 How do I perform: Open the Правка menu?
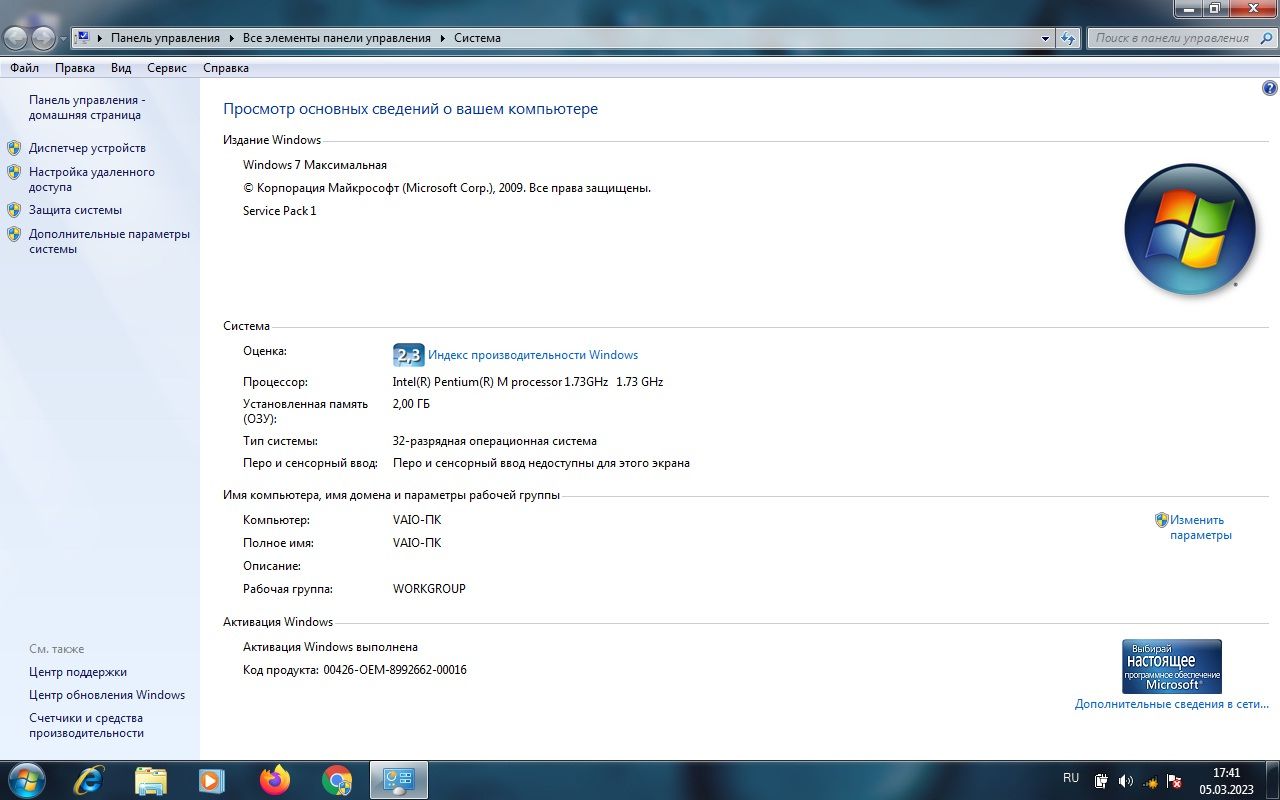[75, 68]
